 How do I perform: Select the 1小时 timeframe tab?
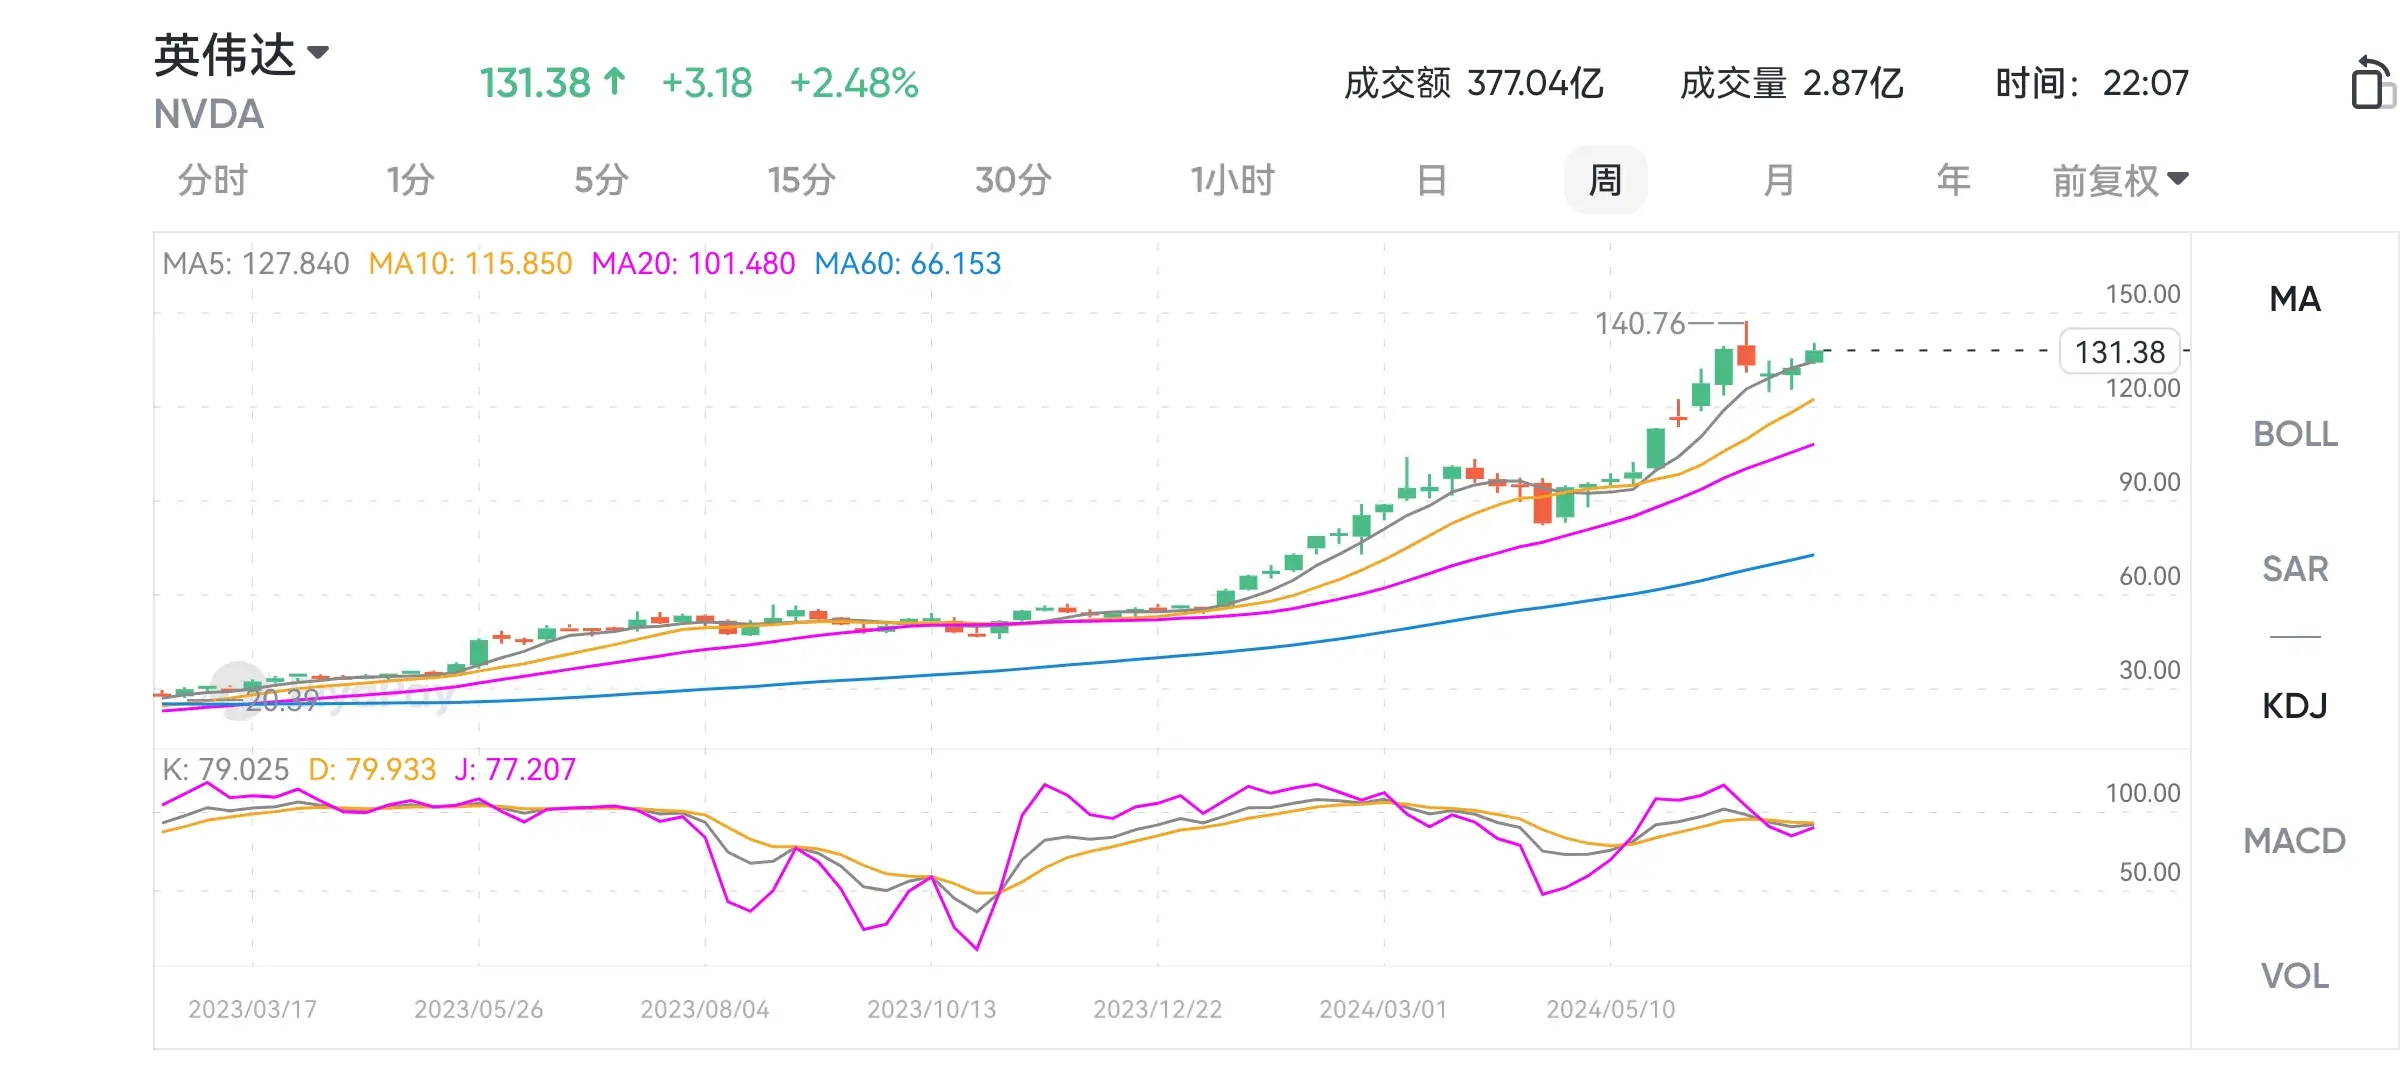tap(1232, 180)
